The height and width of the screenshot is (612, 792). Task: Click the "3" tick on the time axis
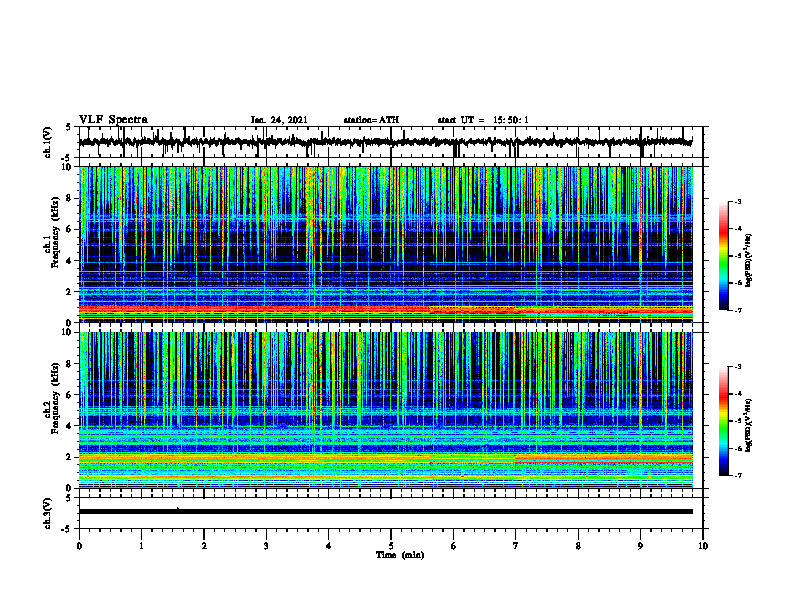[x=266, y=546]
